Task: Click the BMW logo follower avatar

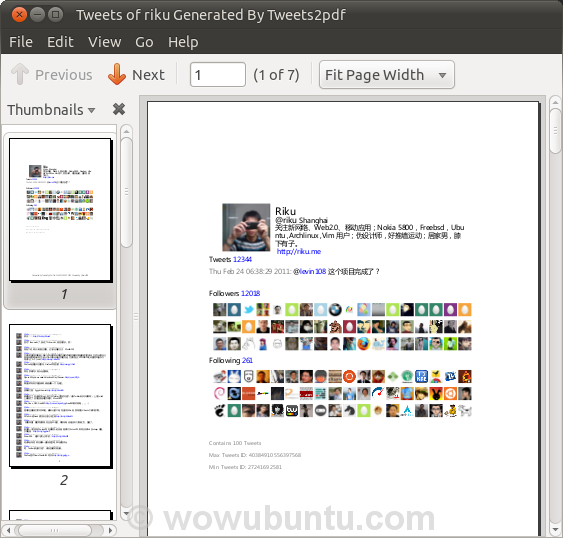Action: (335, 309)
